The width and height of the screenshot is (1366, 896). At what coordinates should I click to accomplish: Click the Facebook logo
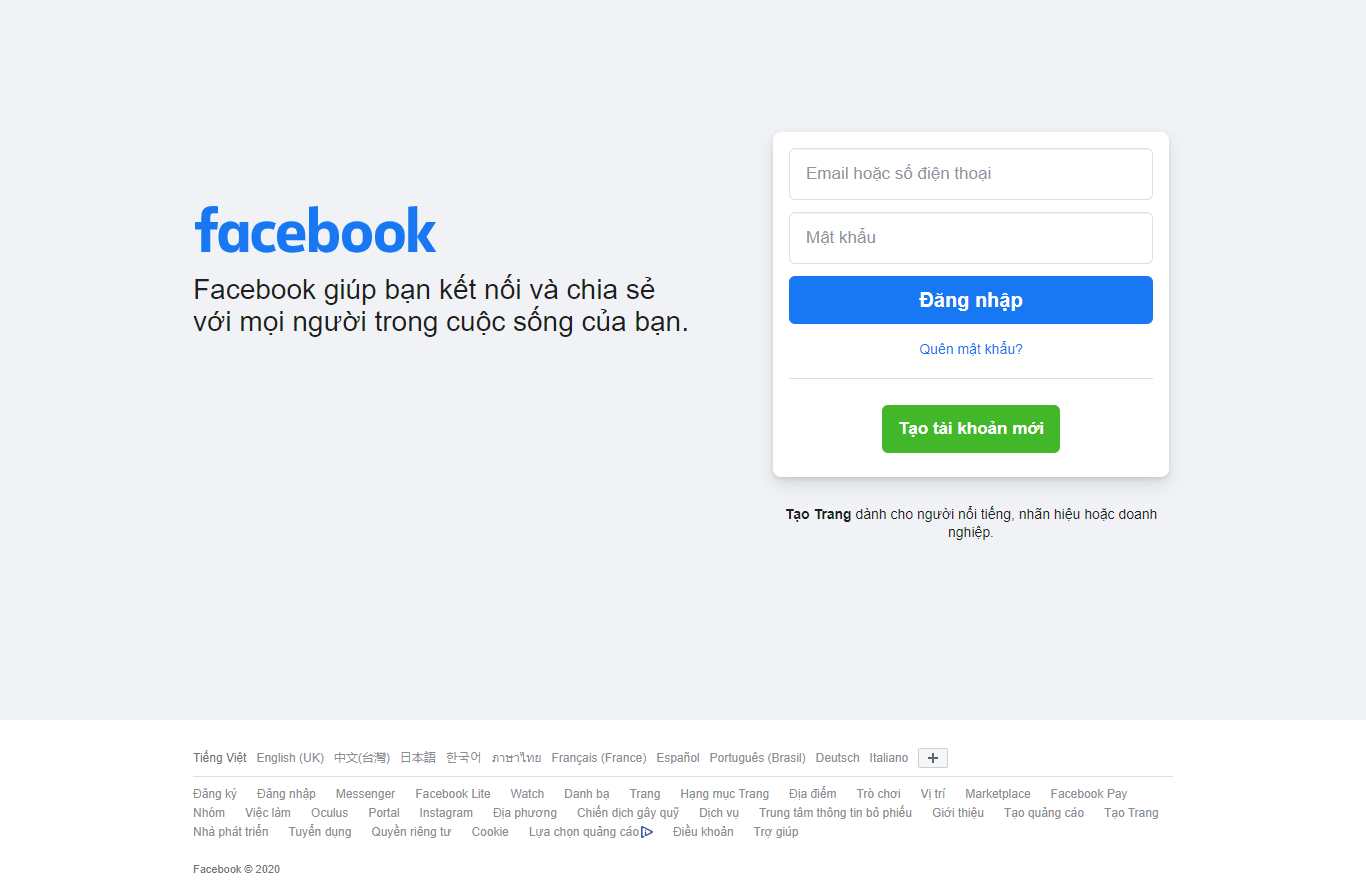click(x=315, y=230)
